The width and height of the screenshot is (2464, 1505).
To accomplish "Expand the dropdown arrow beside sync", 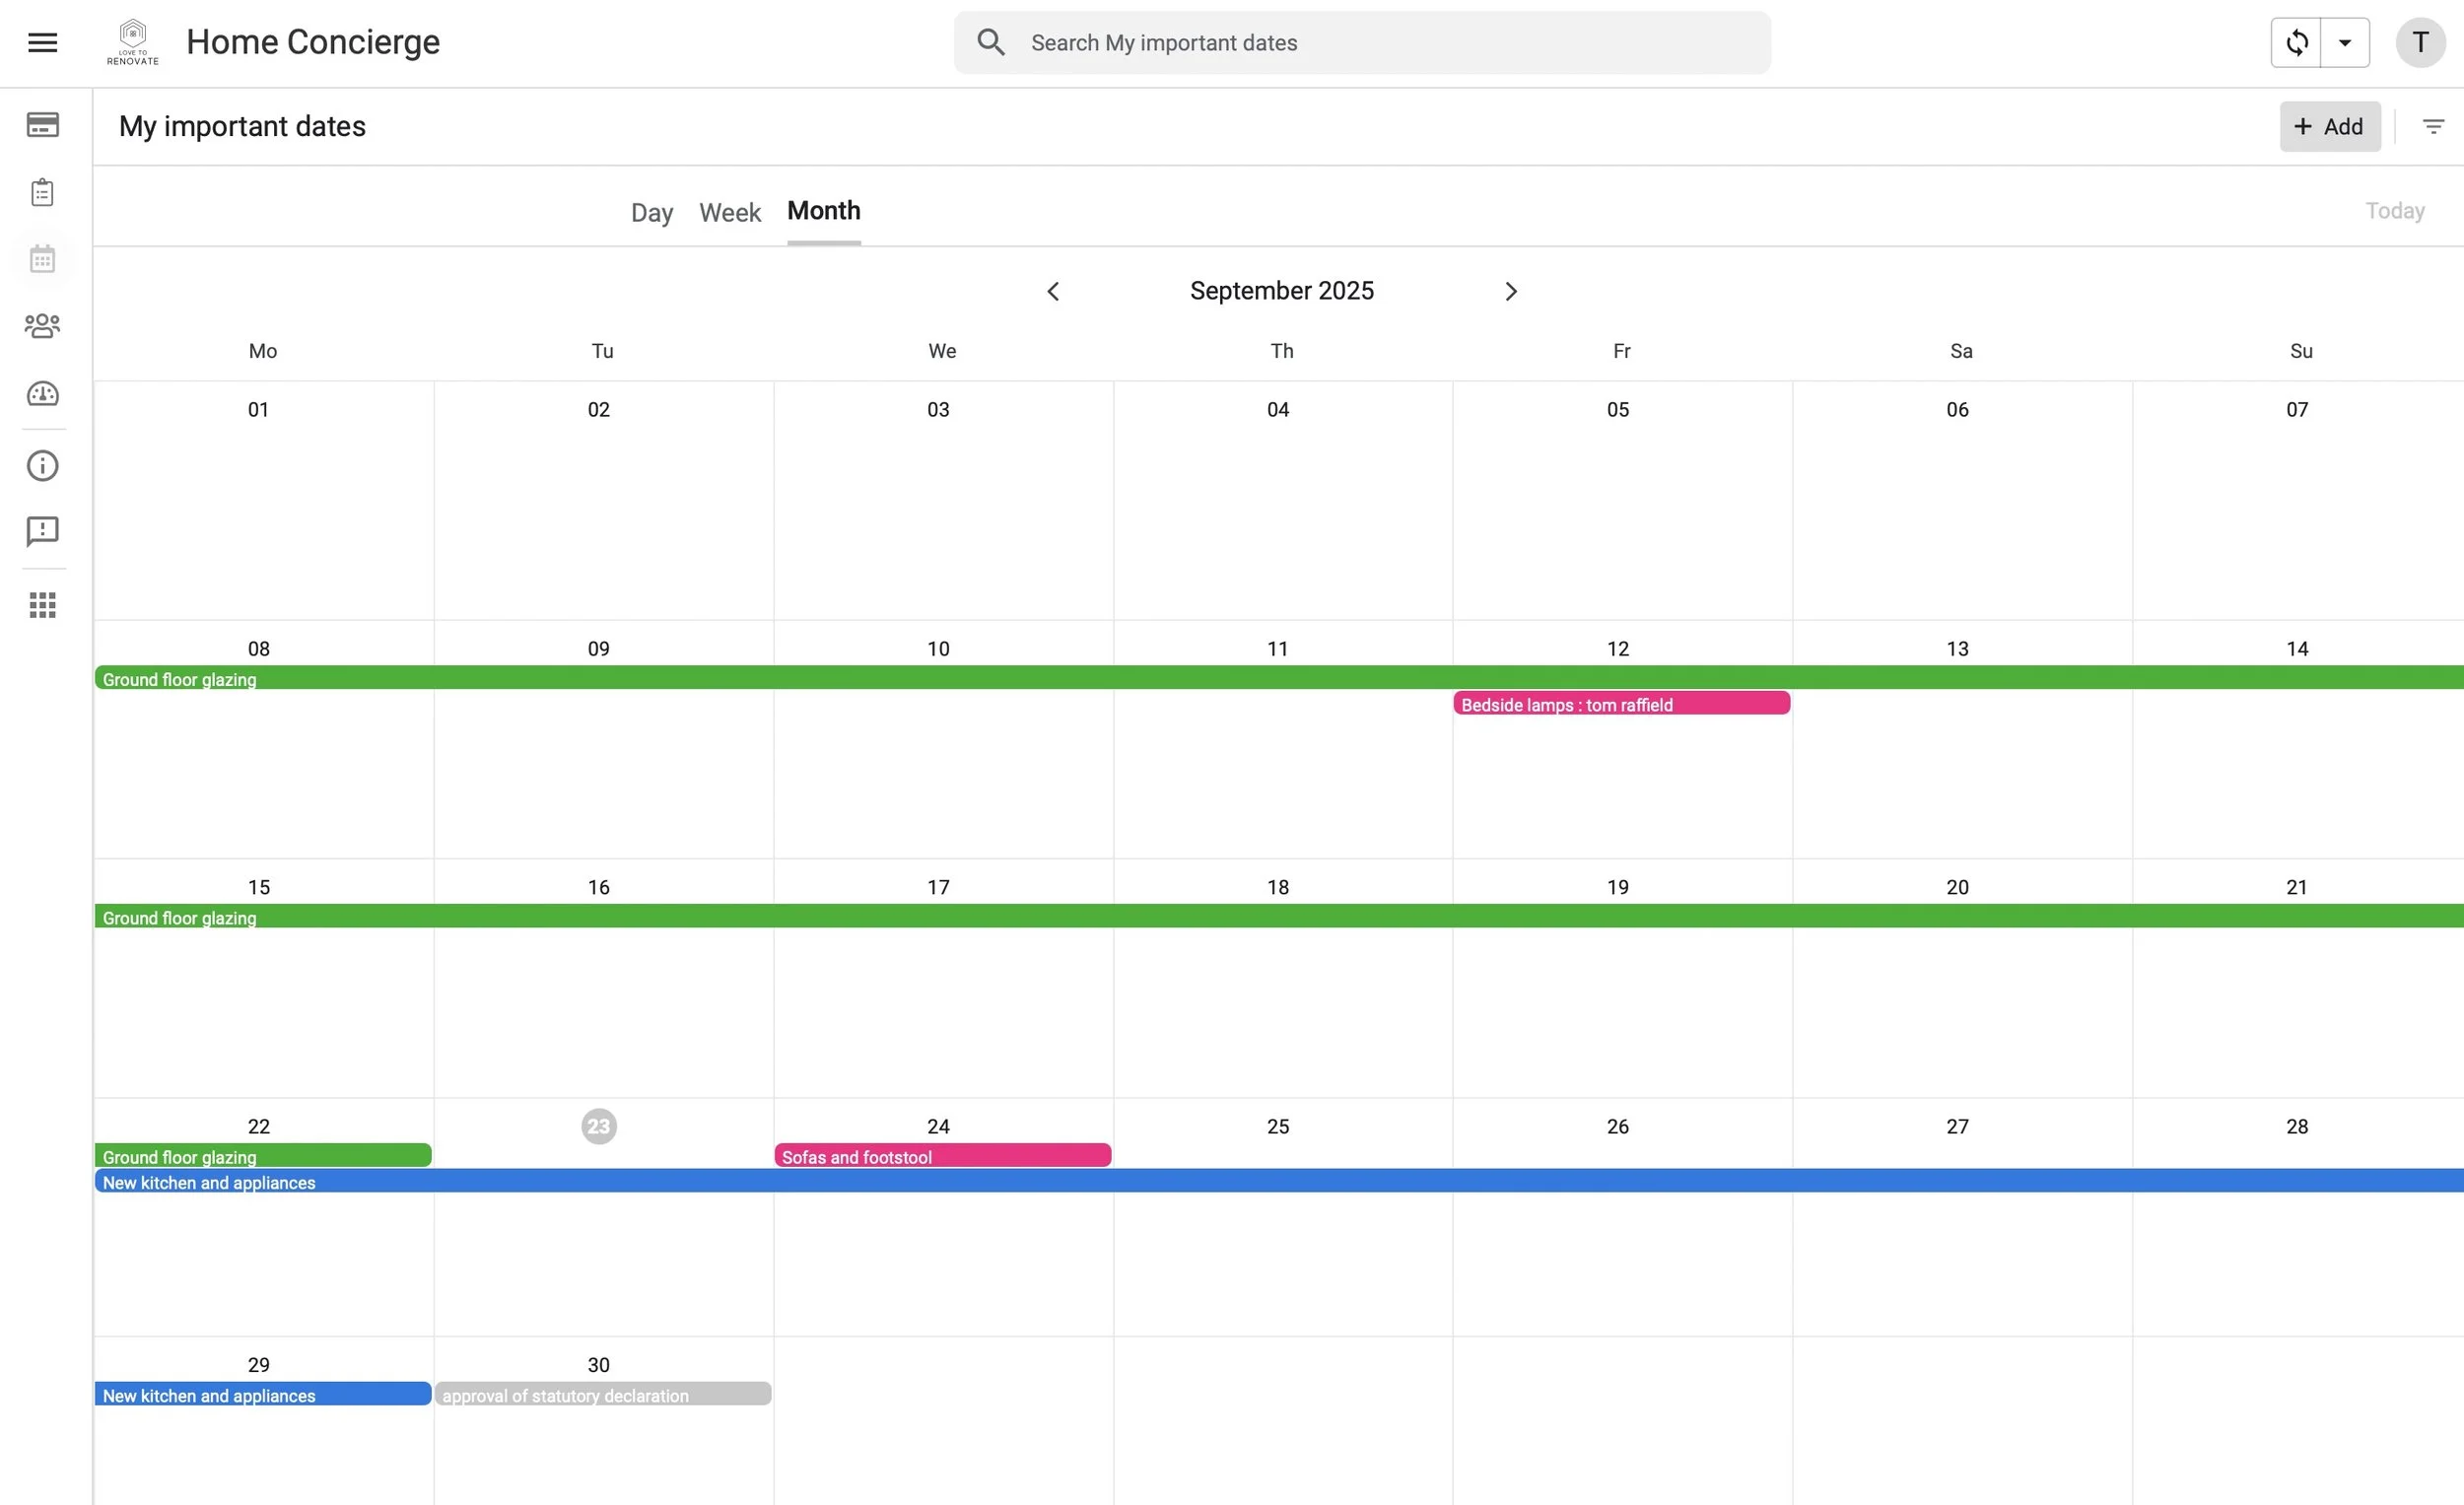I will pyautogui.click(x=2344, y=42).
